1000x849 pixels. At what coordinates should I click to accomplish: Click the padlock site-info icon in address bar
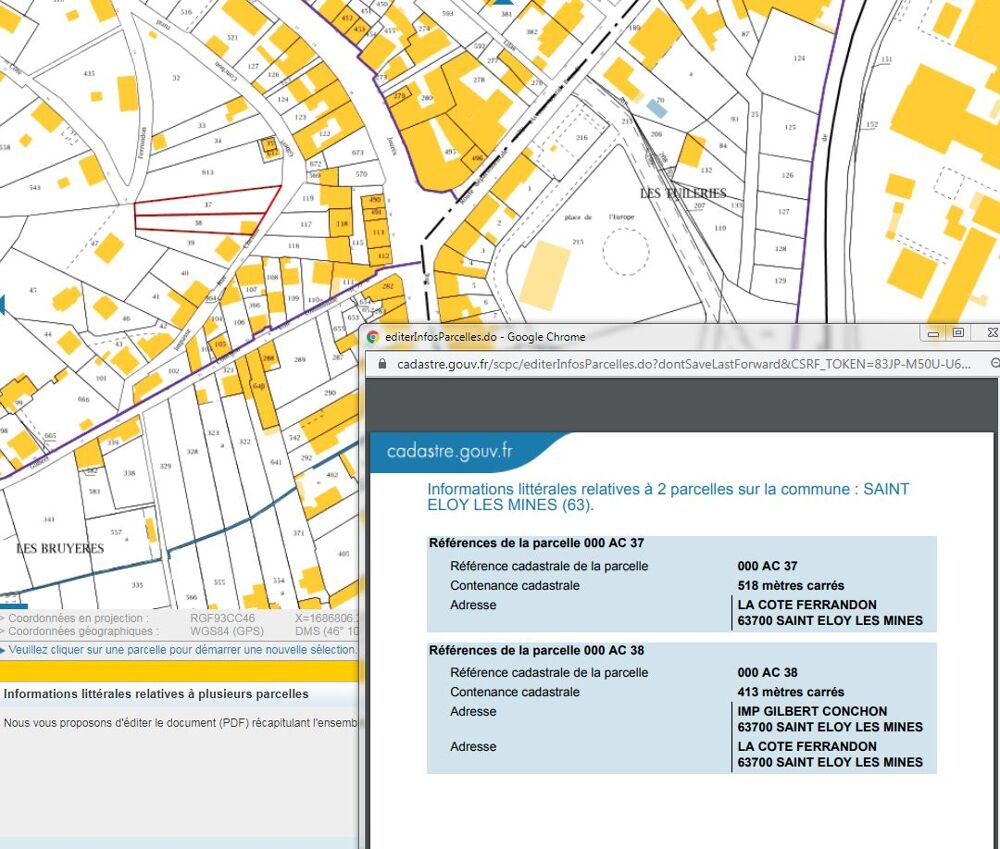[382, 364]
